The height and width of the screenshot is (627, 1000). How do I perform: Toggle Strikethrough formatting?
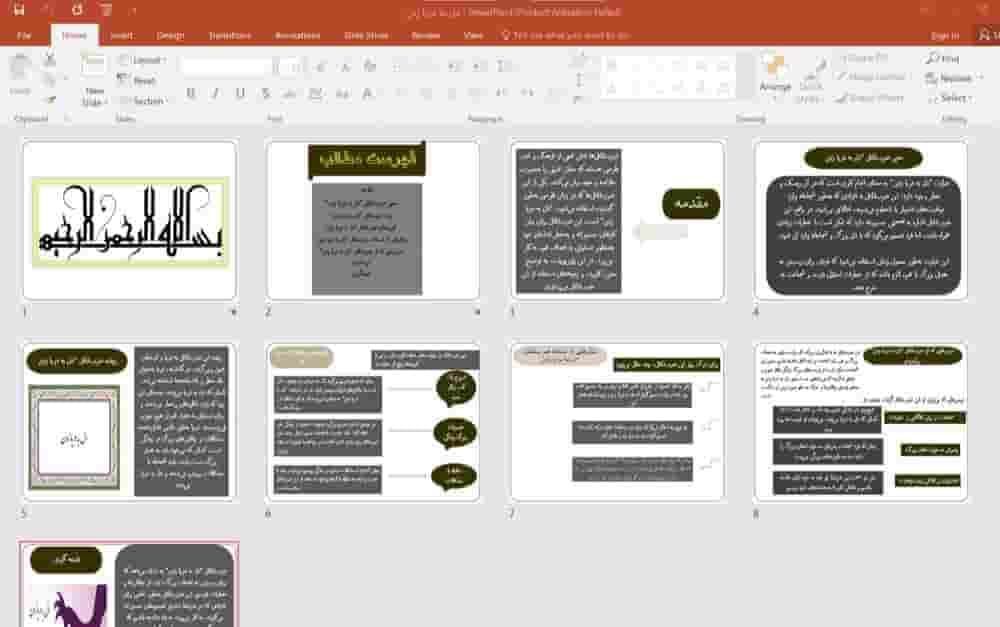[x=290, y=94]
